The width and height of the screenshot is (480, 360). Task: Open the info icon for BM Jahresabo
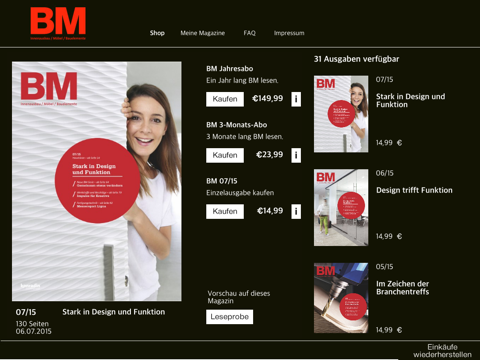tap(296, 99)
